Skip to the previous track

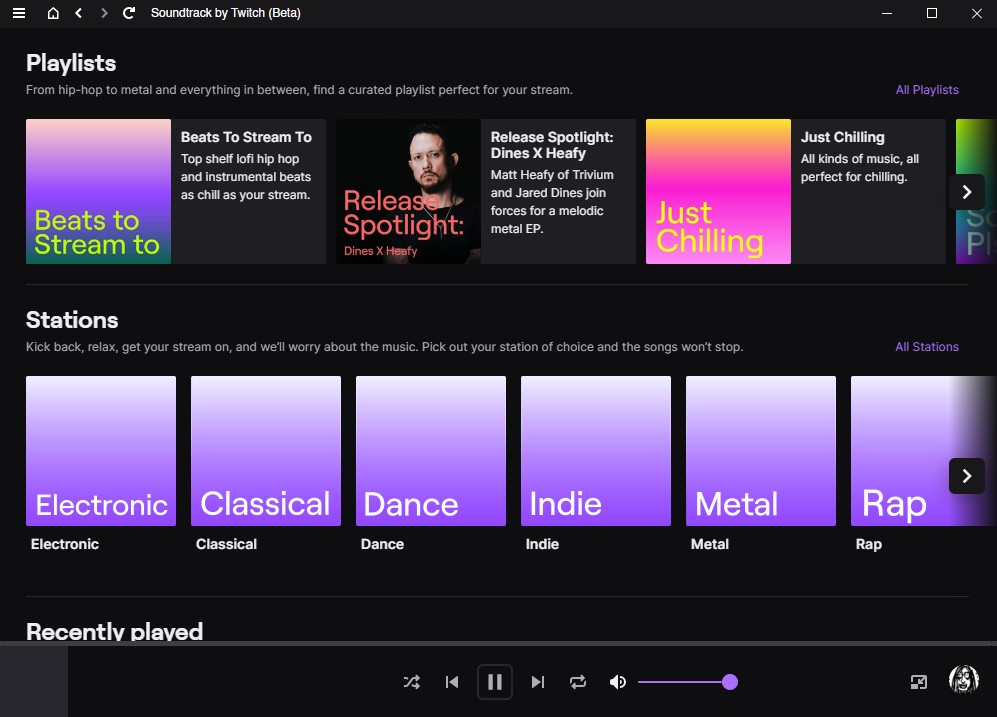pos(452,682)
